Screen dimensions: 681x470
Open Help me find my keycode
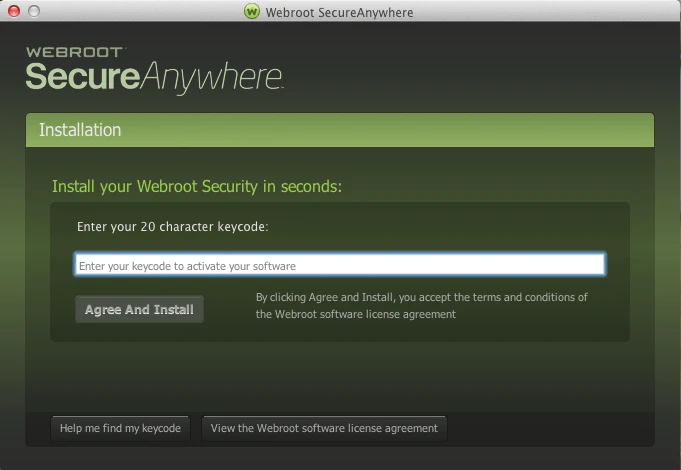pos(120,428)
